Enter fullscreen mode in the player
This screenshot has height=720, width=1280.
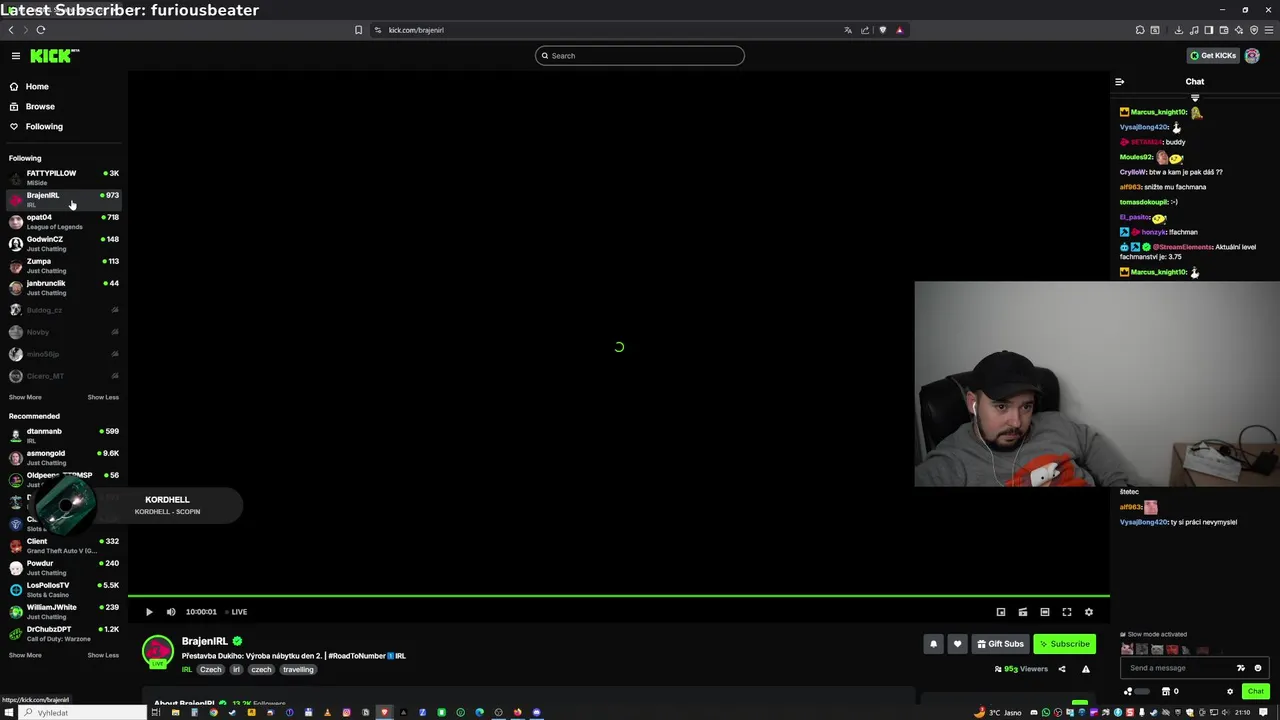(x=1067, y=612)
